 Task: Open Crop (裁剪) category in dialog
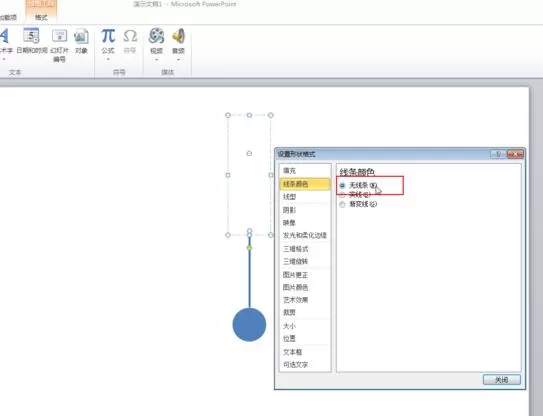click(x=305, y=312)
